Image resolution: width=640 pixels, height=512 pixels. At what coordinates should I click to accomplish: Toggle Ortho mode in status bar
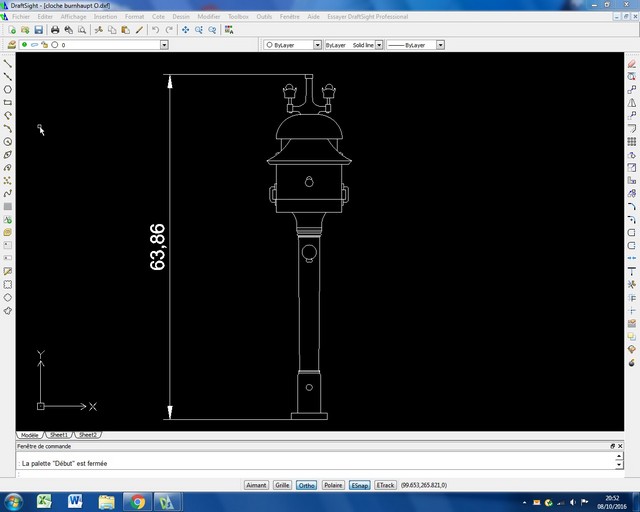tap(306, 485)
